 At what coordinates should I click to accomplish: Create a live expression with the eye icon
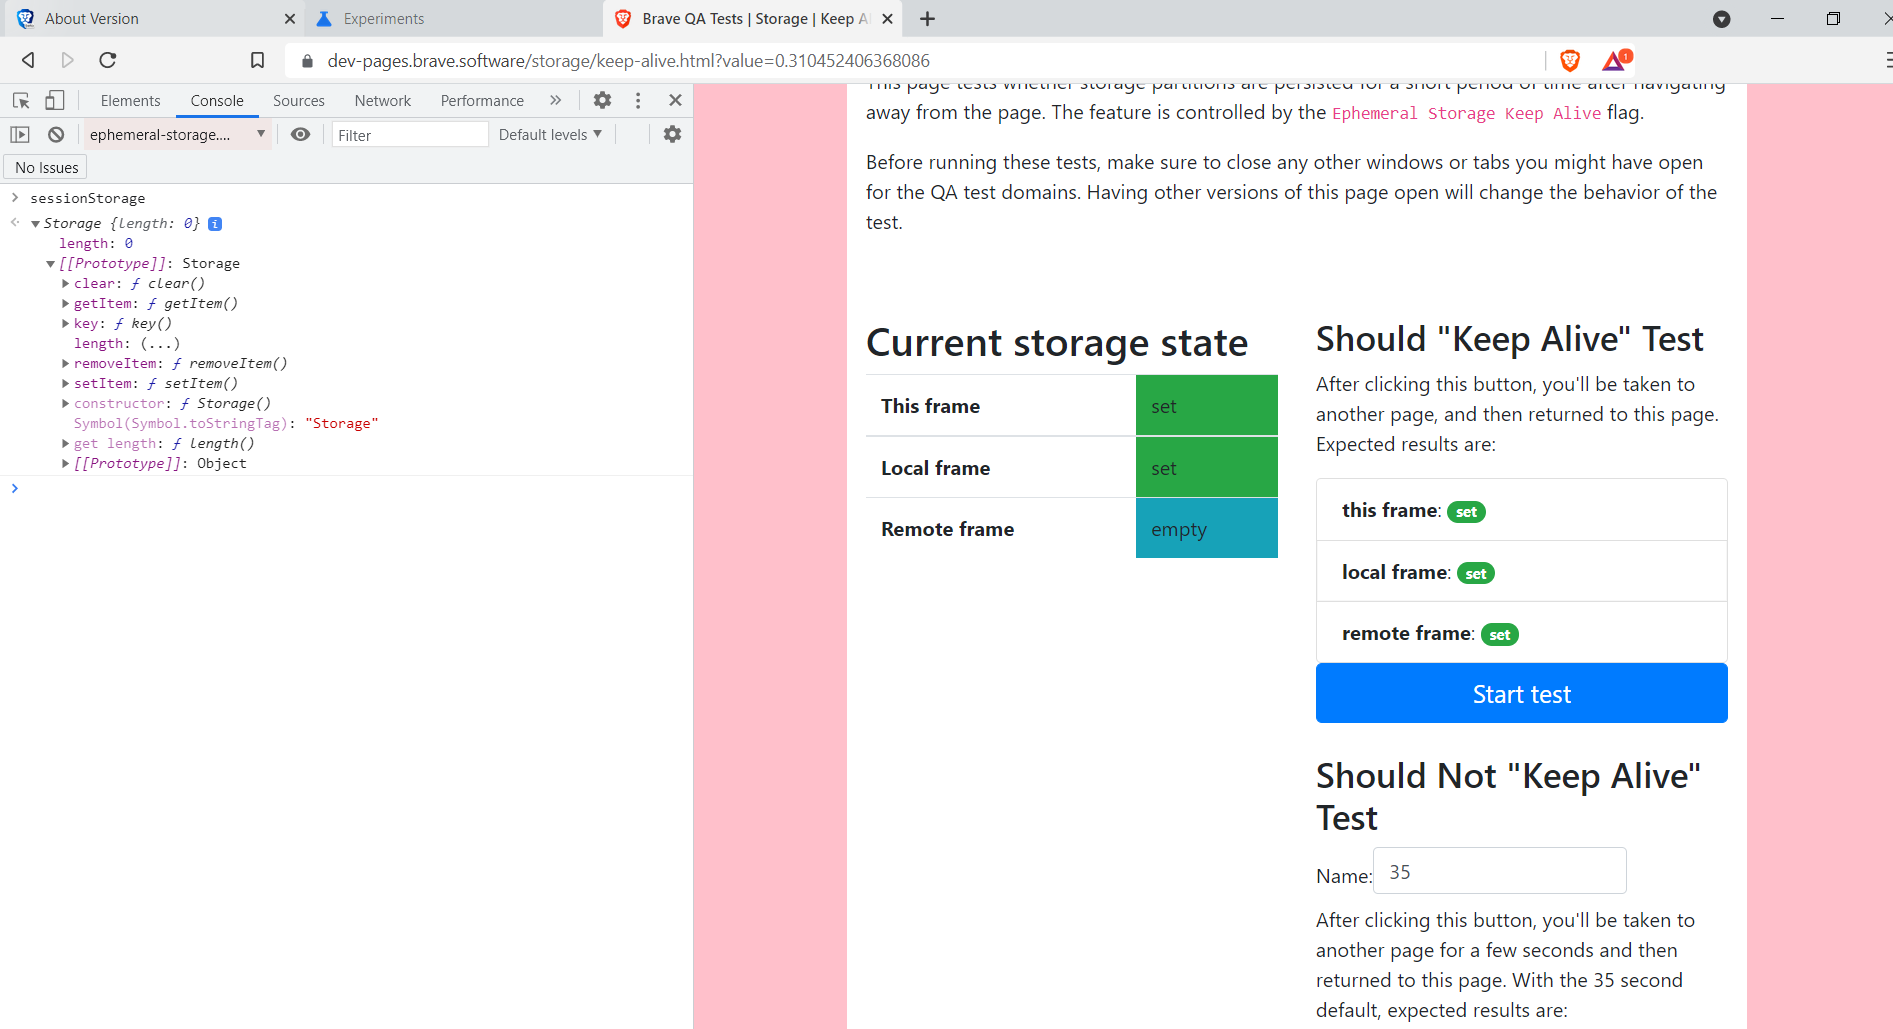click(x=300, y=134)
